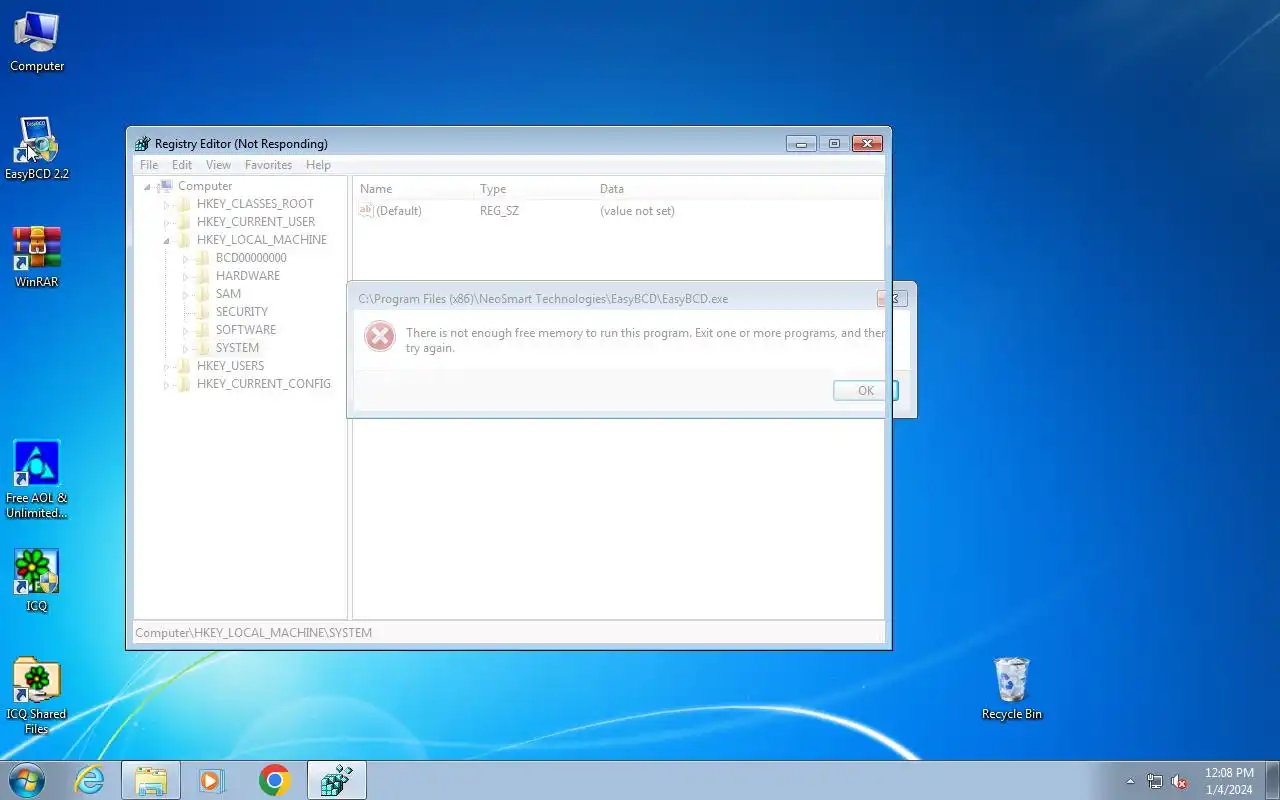Select the HKEY_CLASSES_ROOT folder icon
The image size is (1280, 800).
click(x=183, y=204)
